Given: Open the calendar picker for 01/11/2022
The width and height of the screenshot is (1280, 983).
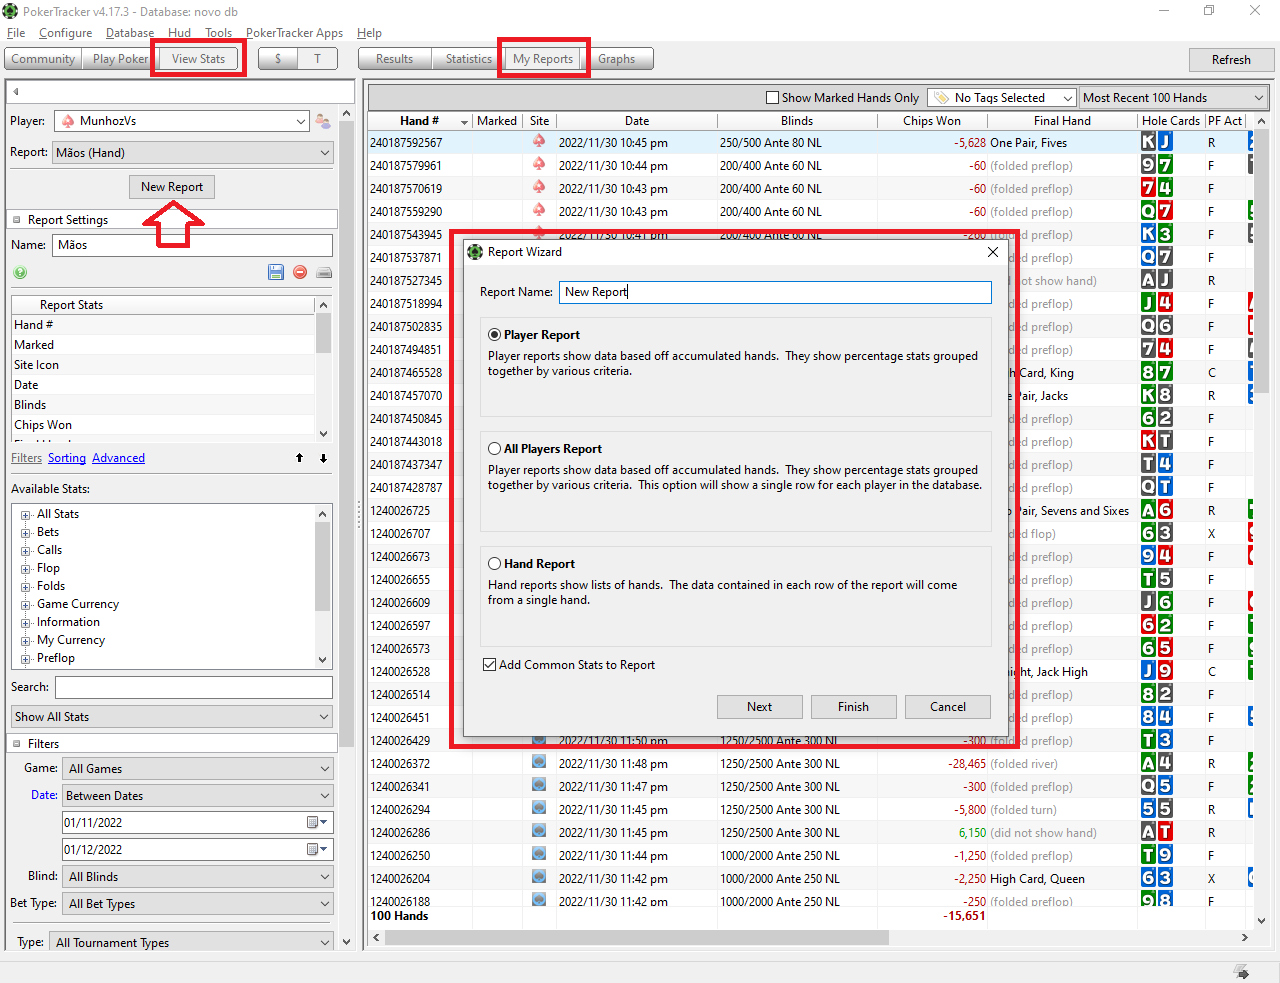Looking at the screenshot, I should [317, 822].
